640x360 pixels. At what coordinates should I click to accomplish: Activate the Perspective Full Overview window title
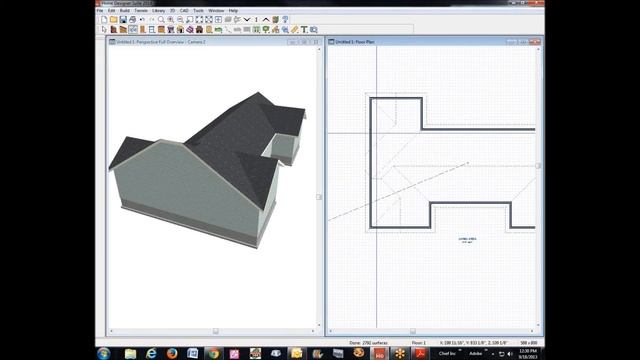[161, 42]
